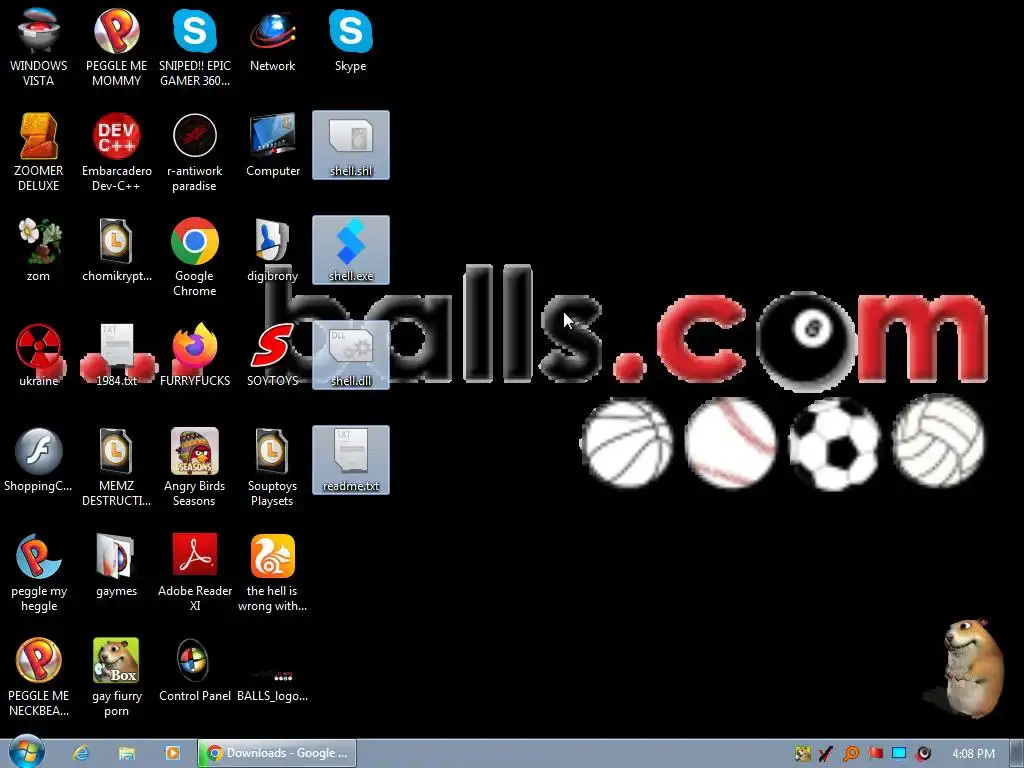Select the chomikrypt desktop icon

[116, 250]
